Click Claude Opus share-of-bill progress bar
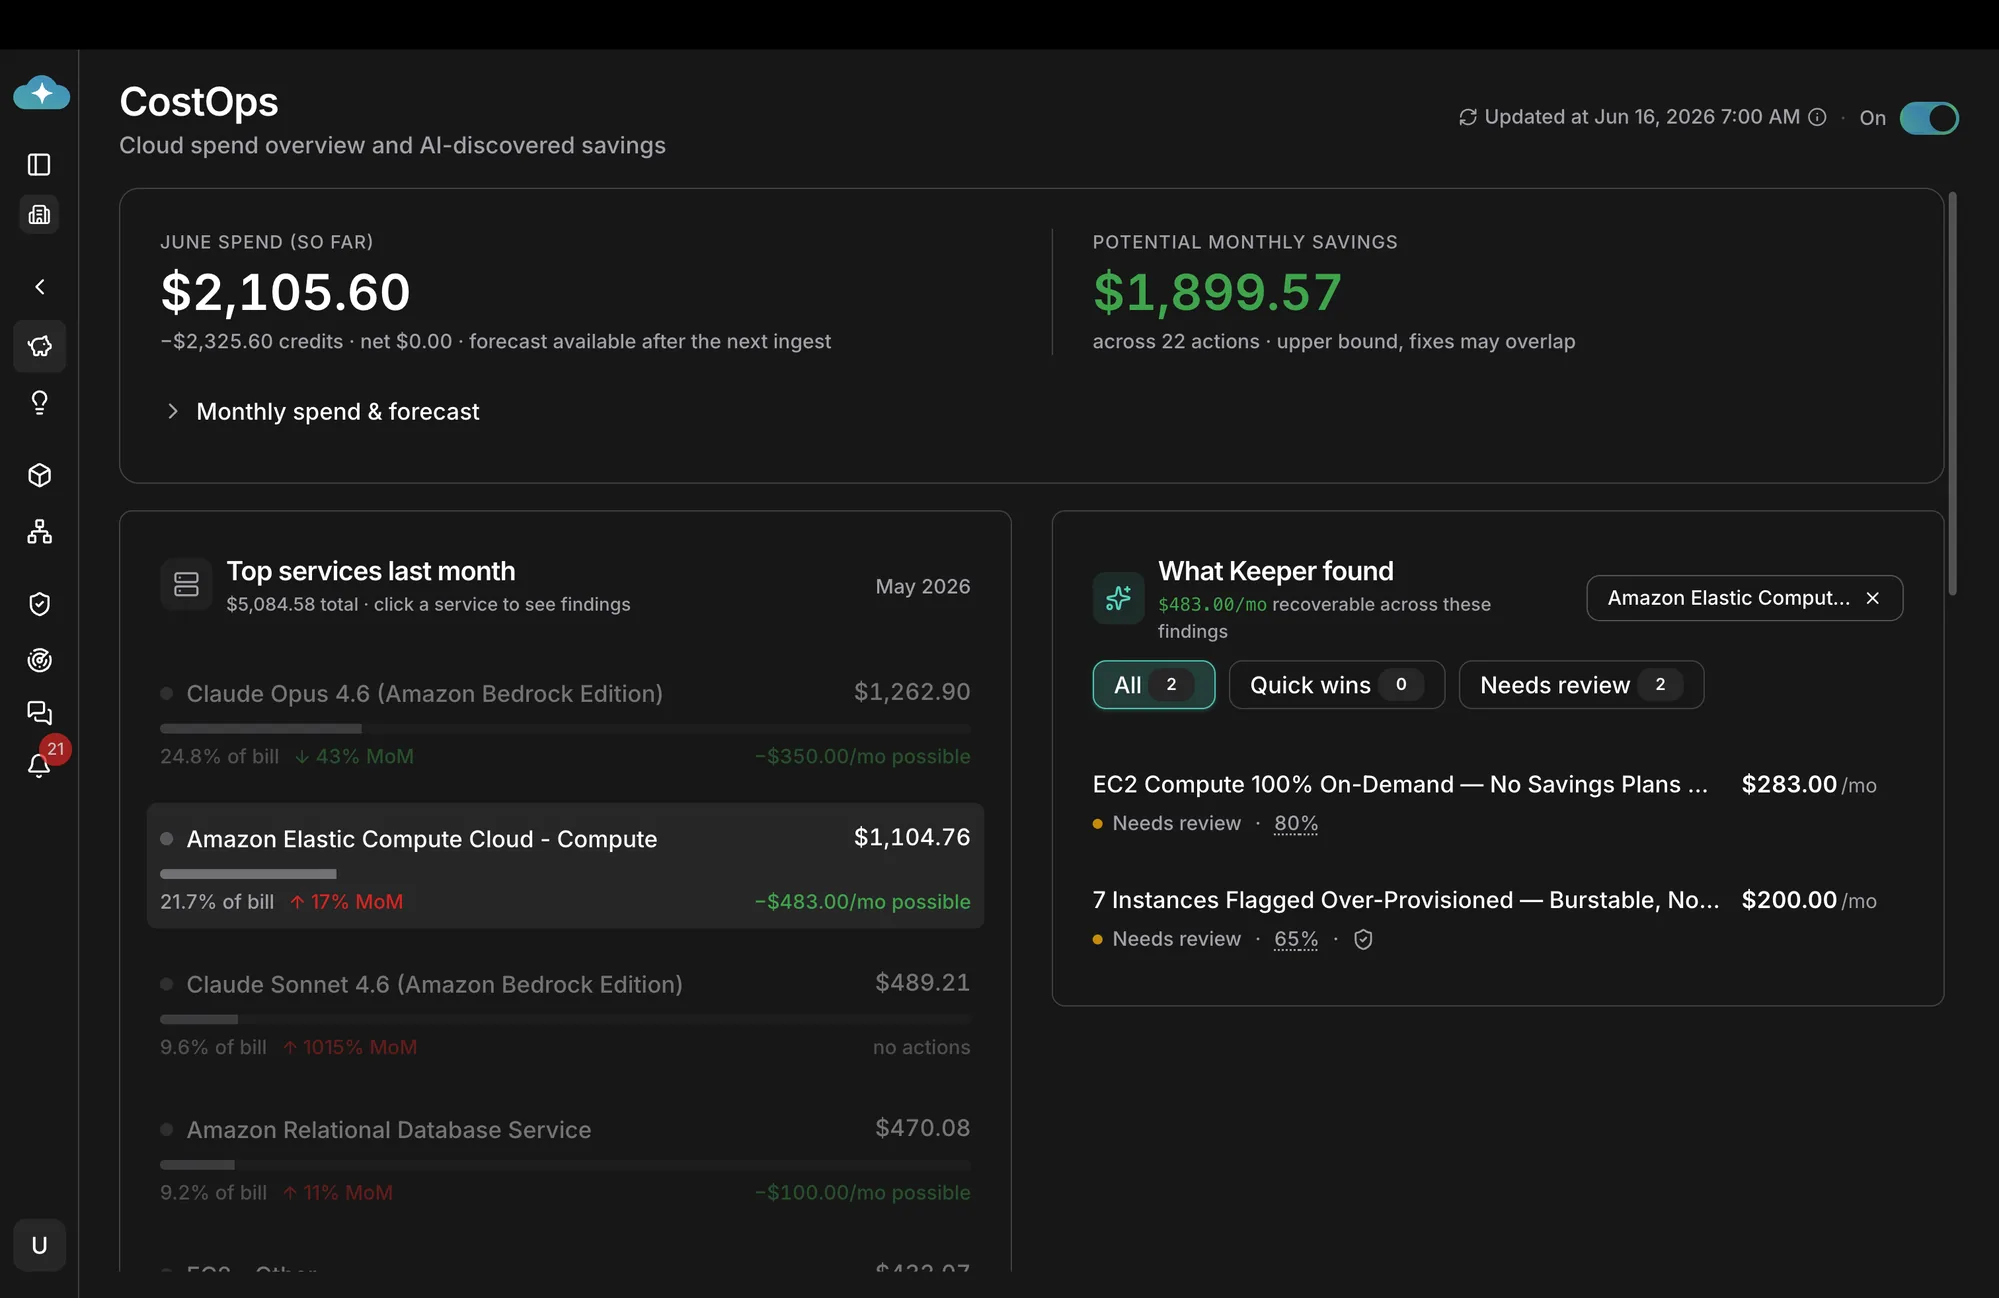Image resolution: width=1999 pixels, height=1298 pixels. [x=565, y=728]
